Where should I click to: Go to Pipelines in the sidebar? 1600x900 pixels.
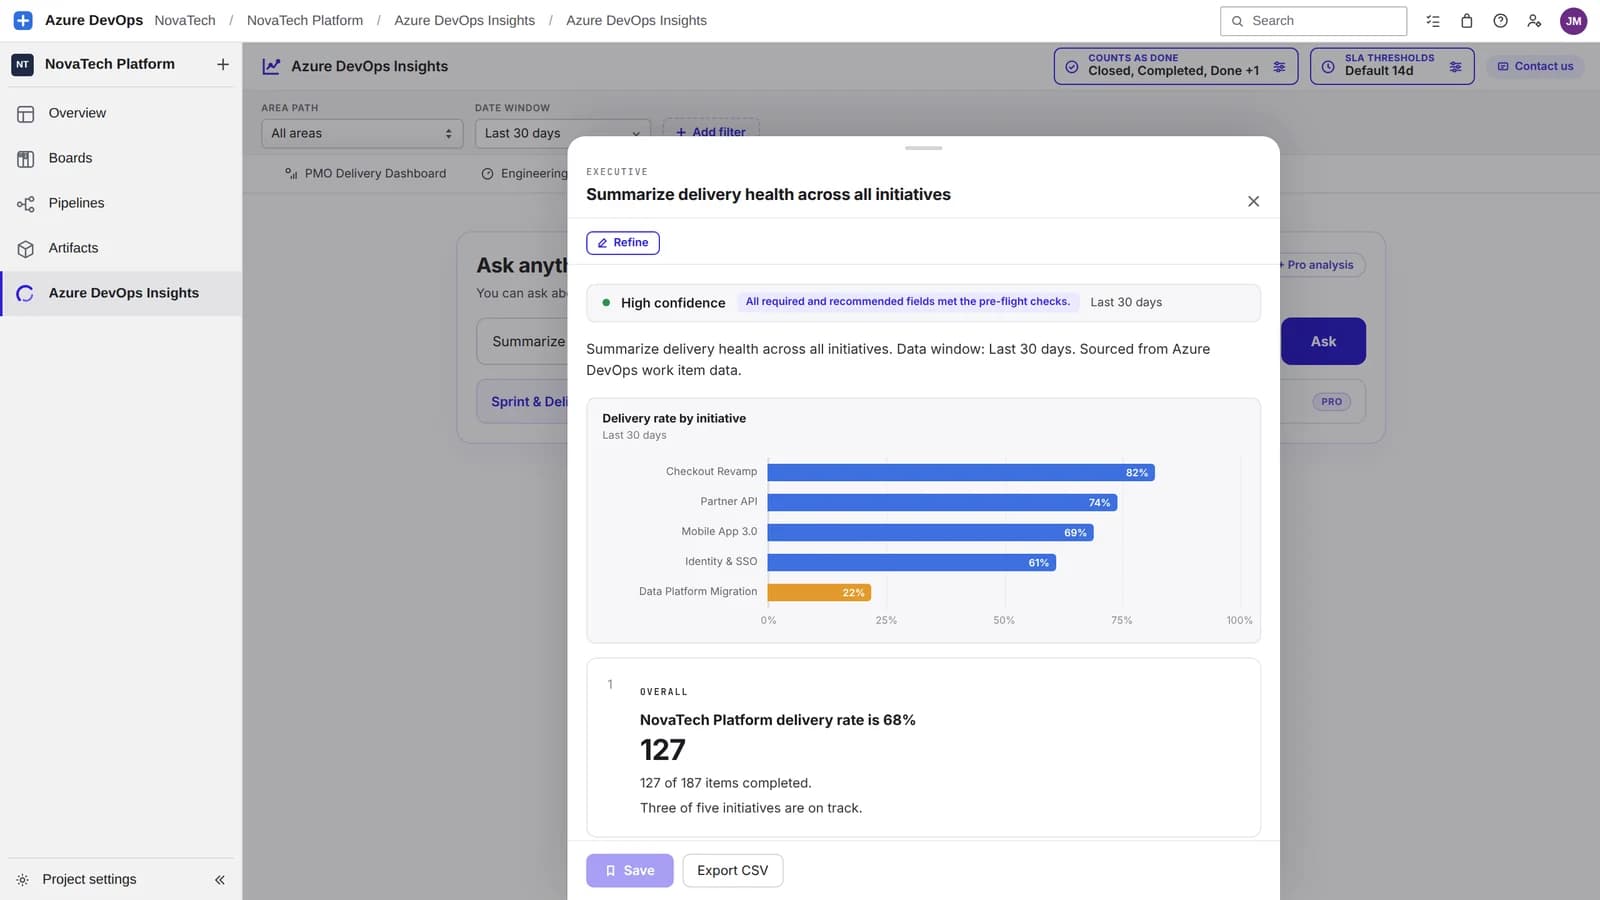121,203
